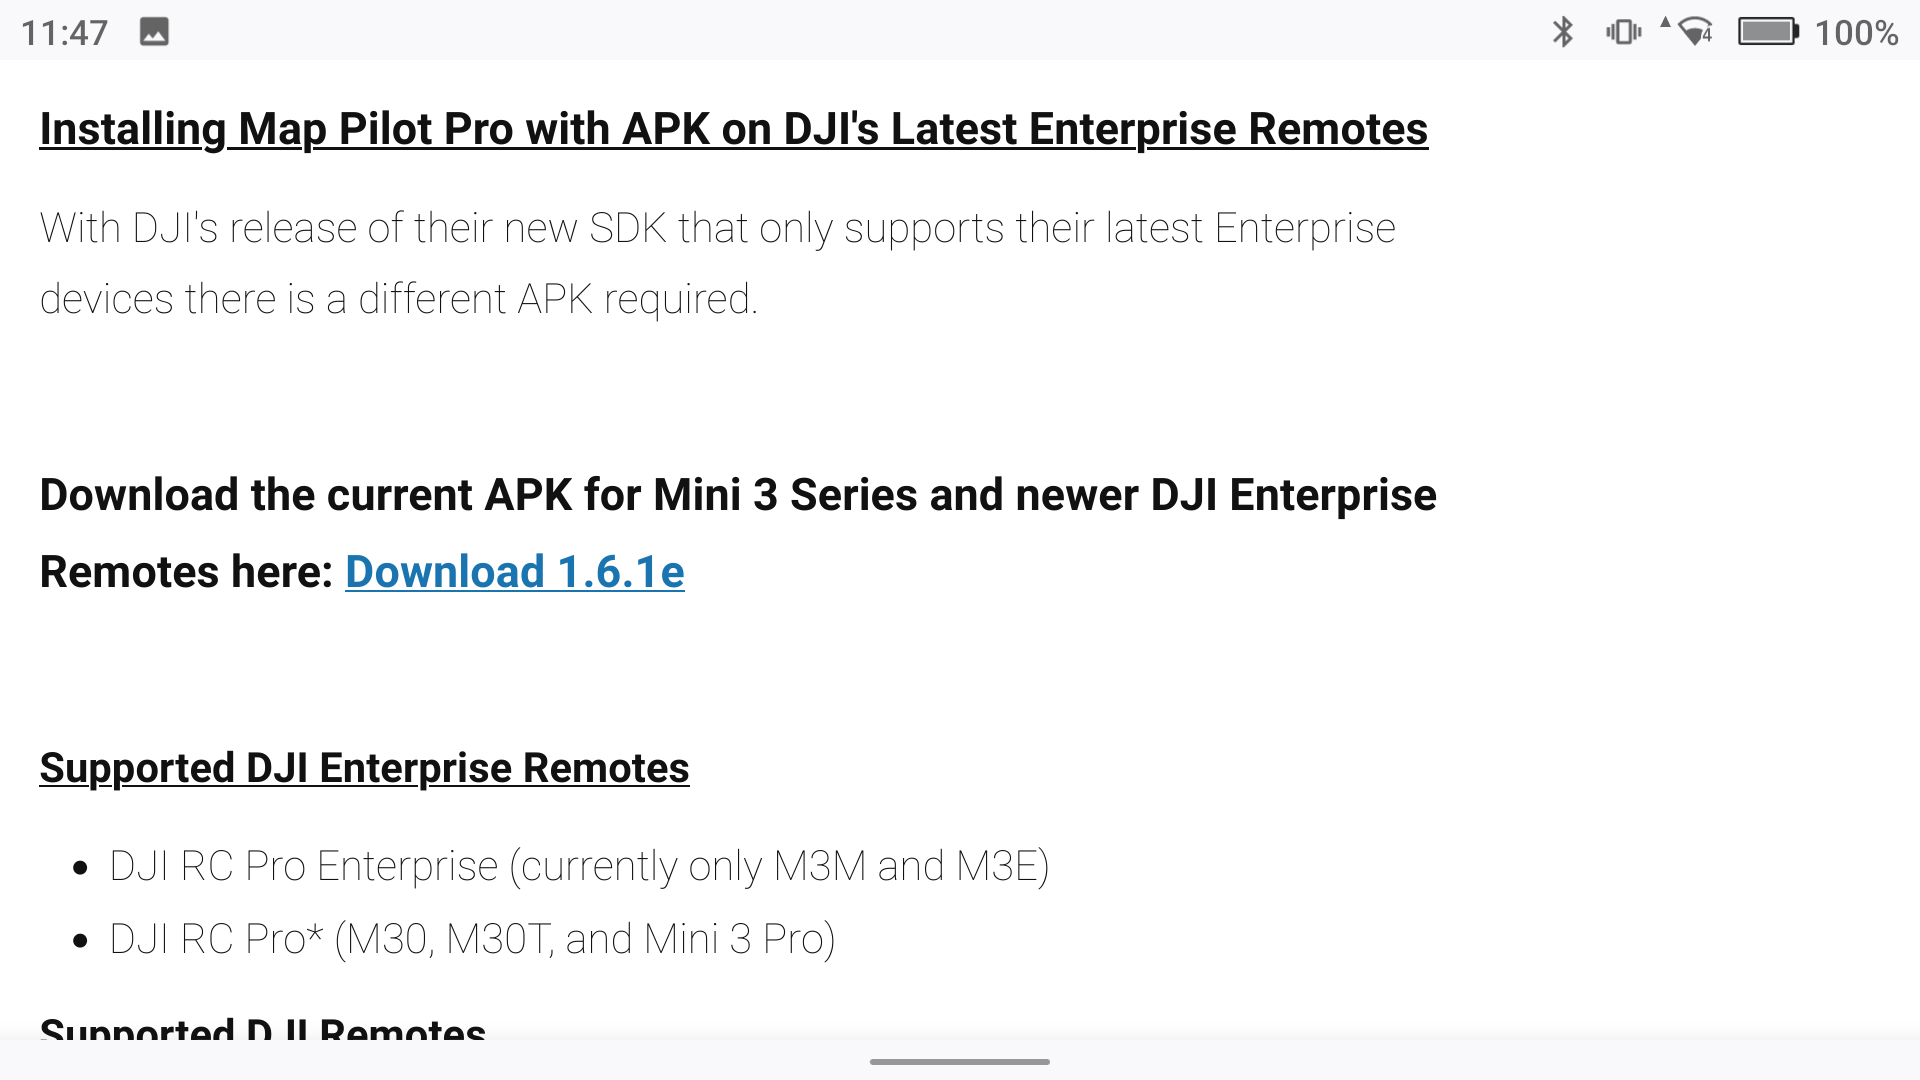Tap the 'Remotes here:' label text
Screen dimensions: 1920x1080
tap(186, 572)
